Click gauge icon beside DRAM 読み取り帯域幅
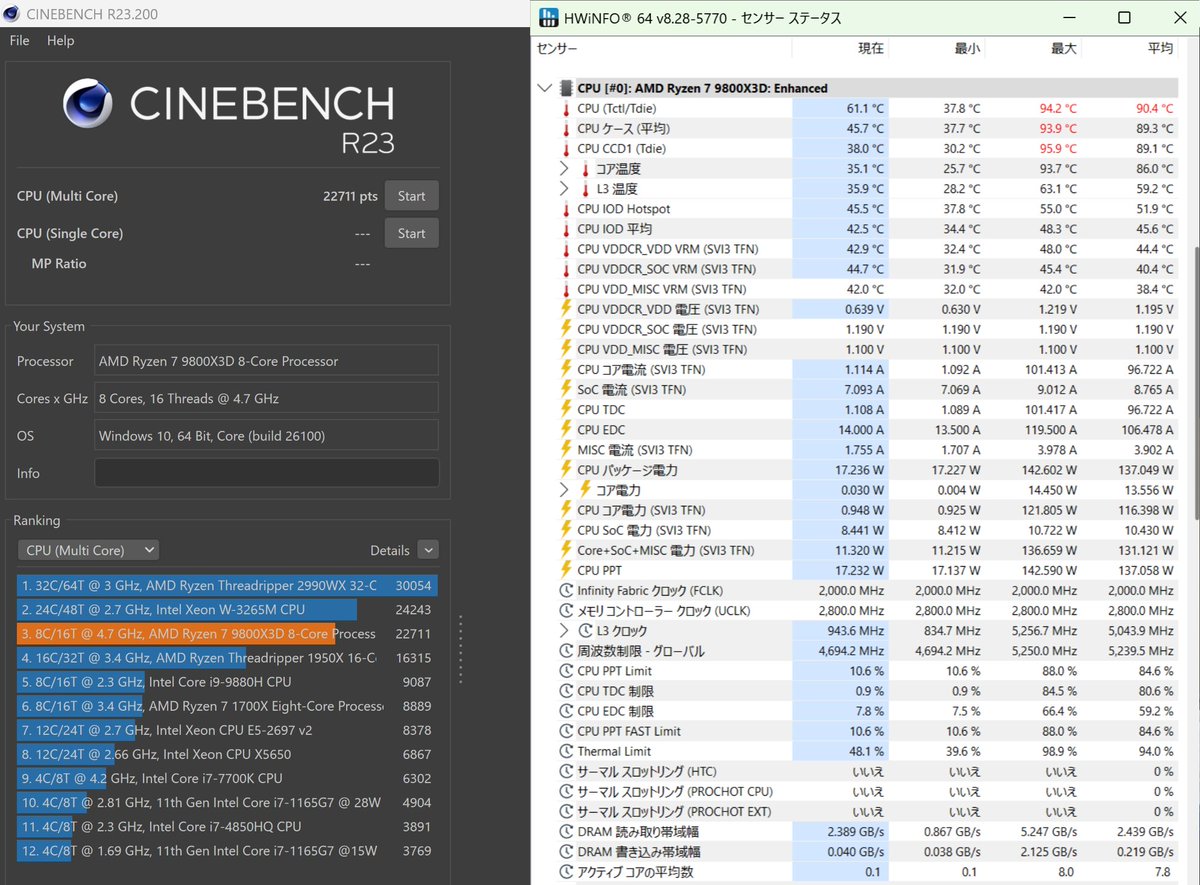 (566, 831)
